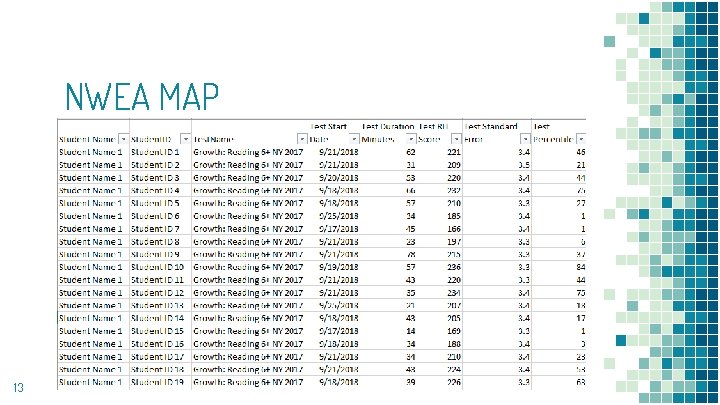720x405 pixels.
Task: Open the Test Duration Minutes filter dropdown
Action: (x=411, y=139)
